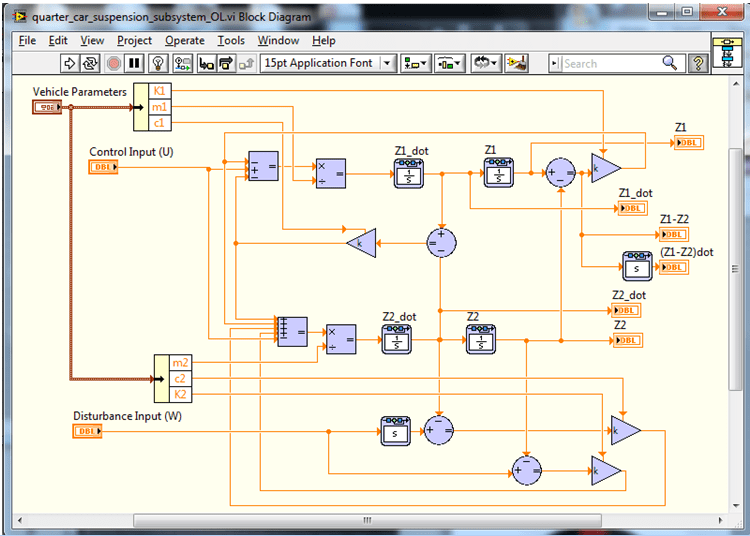Toggle Retain Wire Values button
The height and width of the screenshot is (536, 750).
(x=182, y=63)
